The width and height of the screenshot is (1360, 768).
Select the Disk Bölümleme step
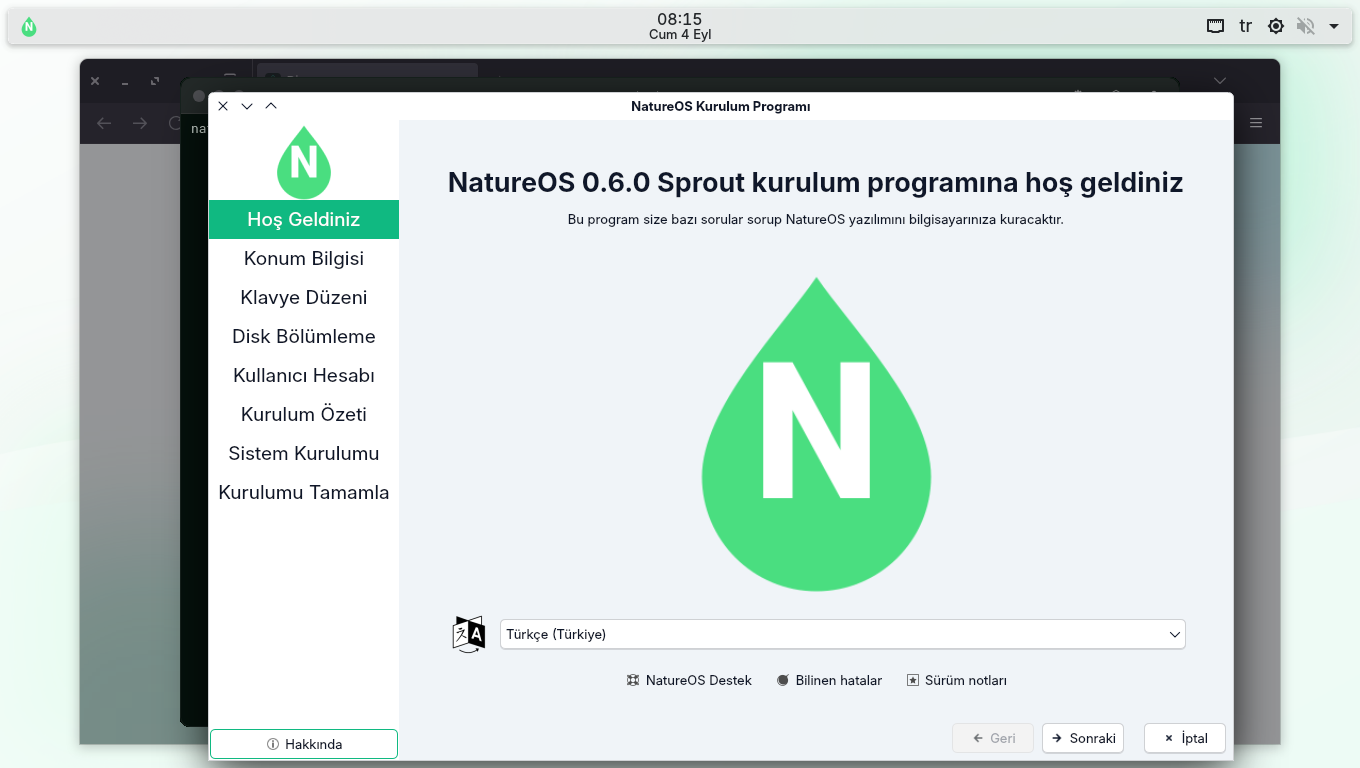tap(304, 336)
